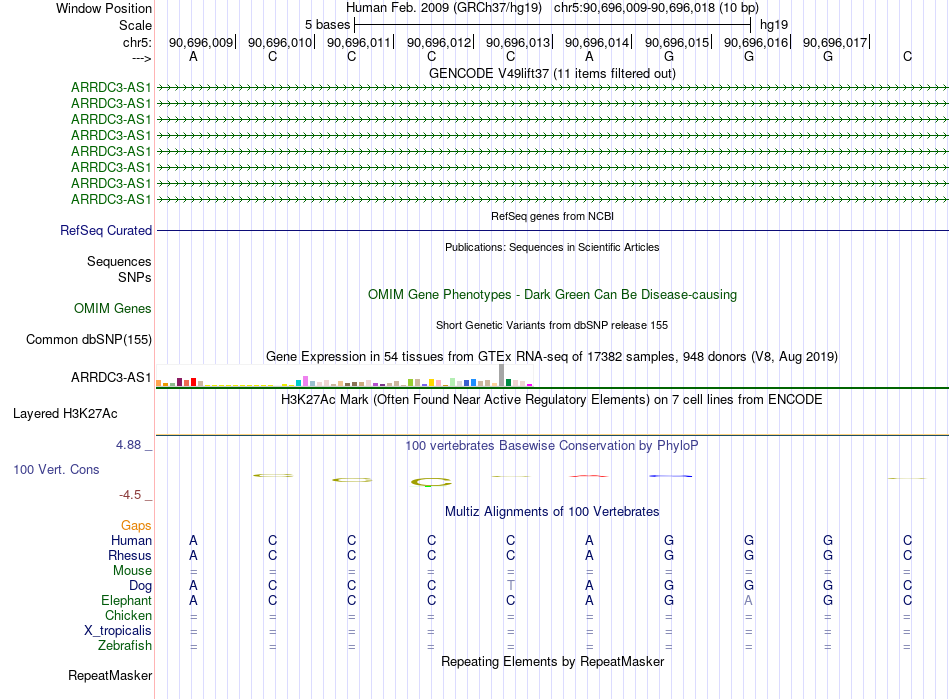Open the H3K27Ac Mark ENCODE track title
Image resolution: width=950 pixels, height=699 pixels.
(x=552, y=400)
